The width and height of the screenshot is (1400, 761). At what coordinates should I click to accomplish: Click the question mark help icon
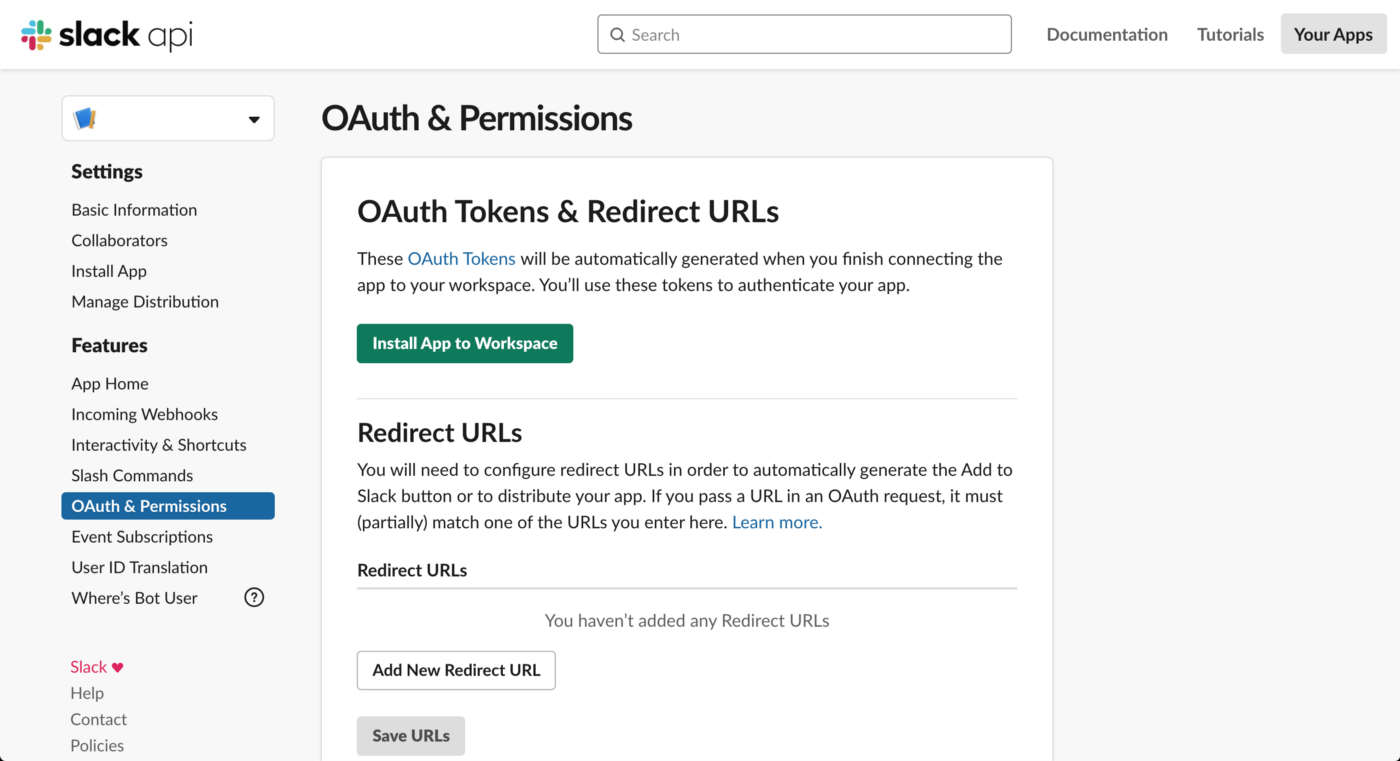click(254, 598)
